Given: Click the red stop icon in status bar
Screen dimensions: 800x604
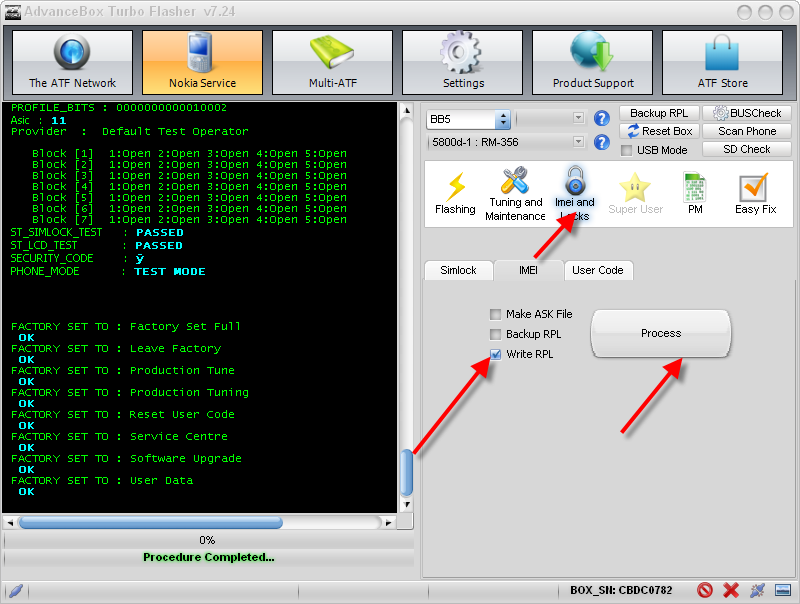Looking at the screenshot, I should pyautogui.click(x=705, y=590).
